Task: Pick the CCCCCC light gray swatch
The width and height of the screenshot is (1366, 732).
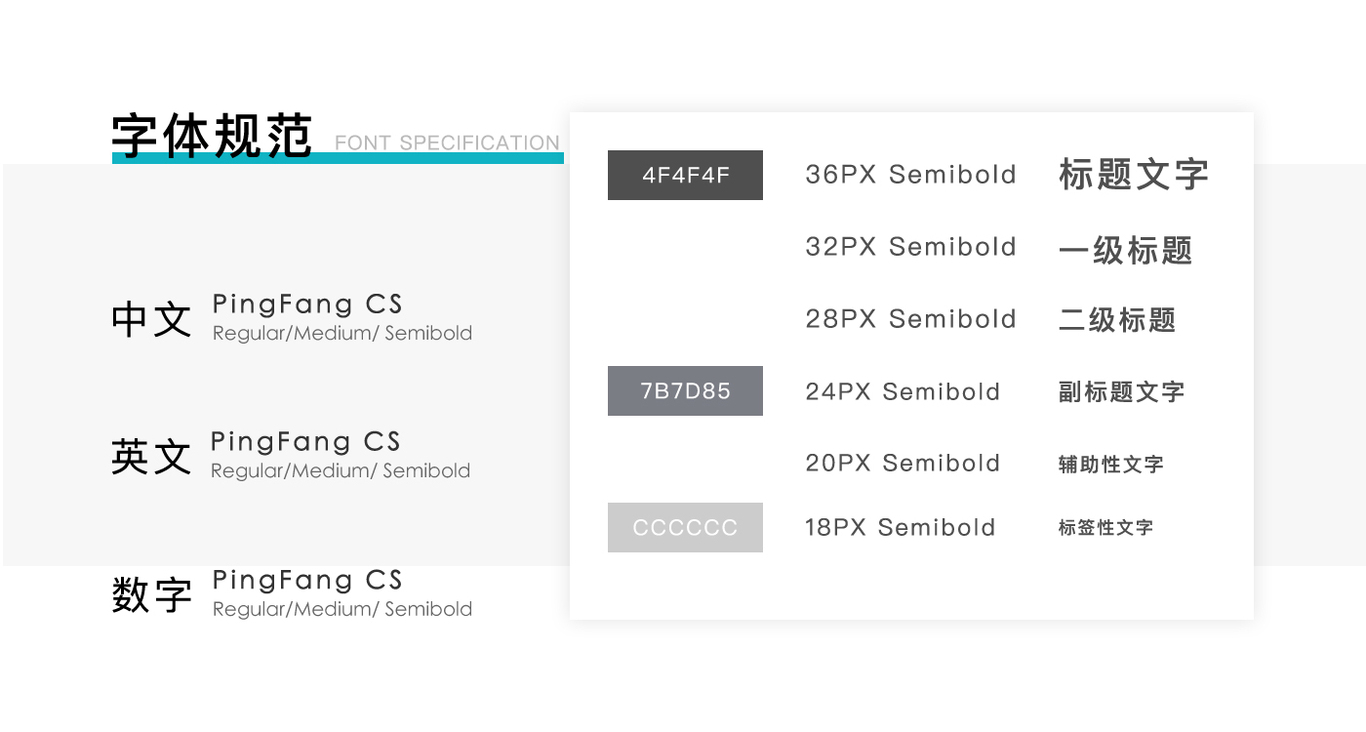Action: point(685,527)
